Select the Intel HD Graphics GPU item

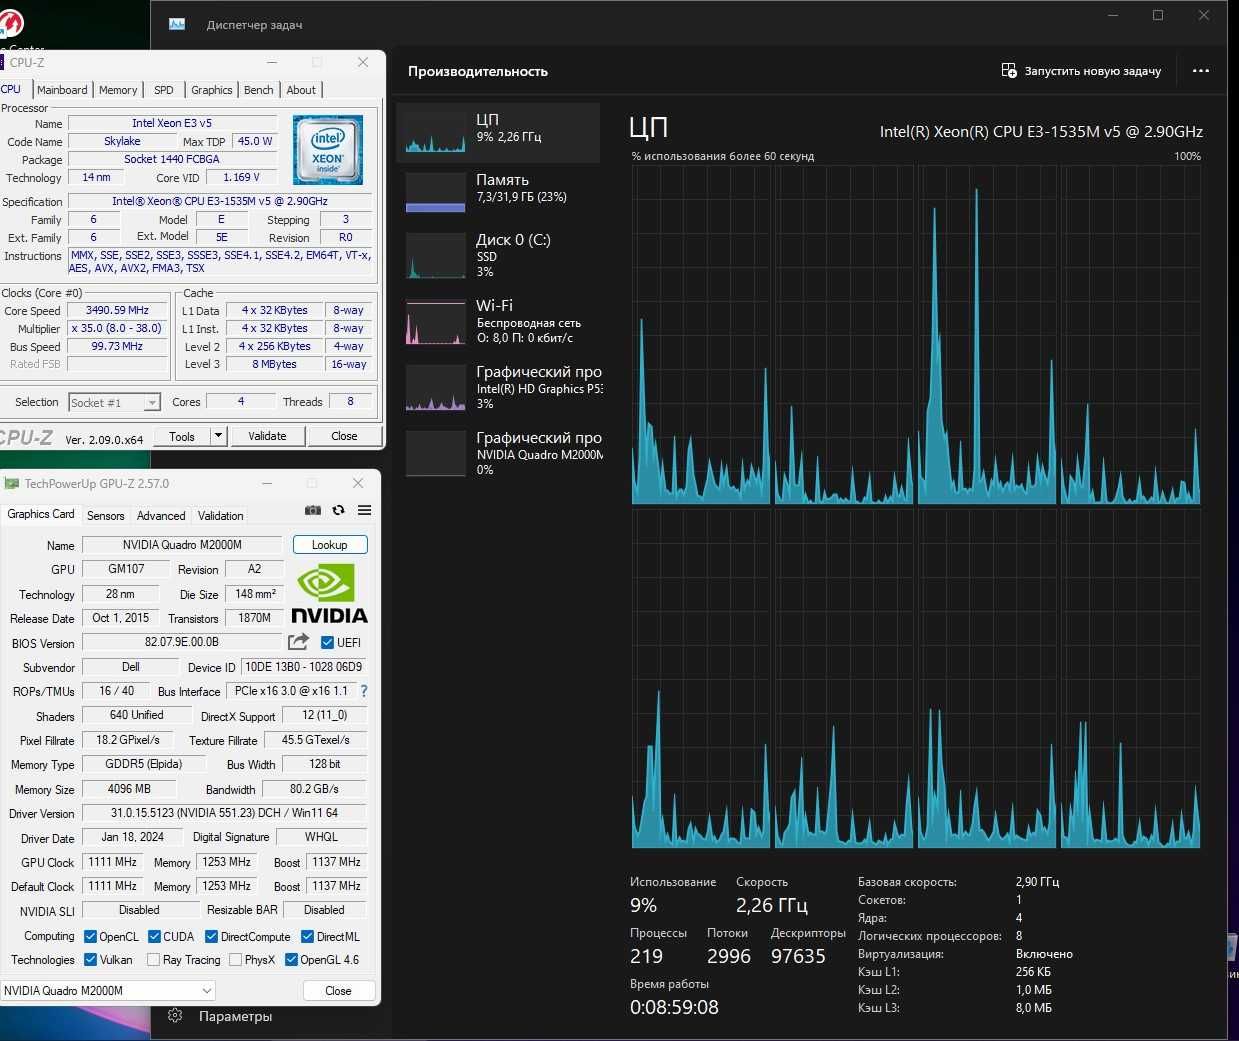pyautogui.click(x=498, y=387)
